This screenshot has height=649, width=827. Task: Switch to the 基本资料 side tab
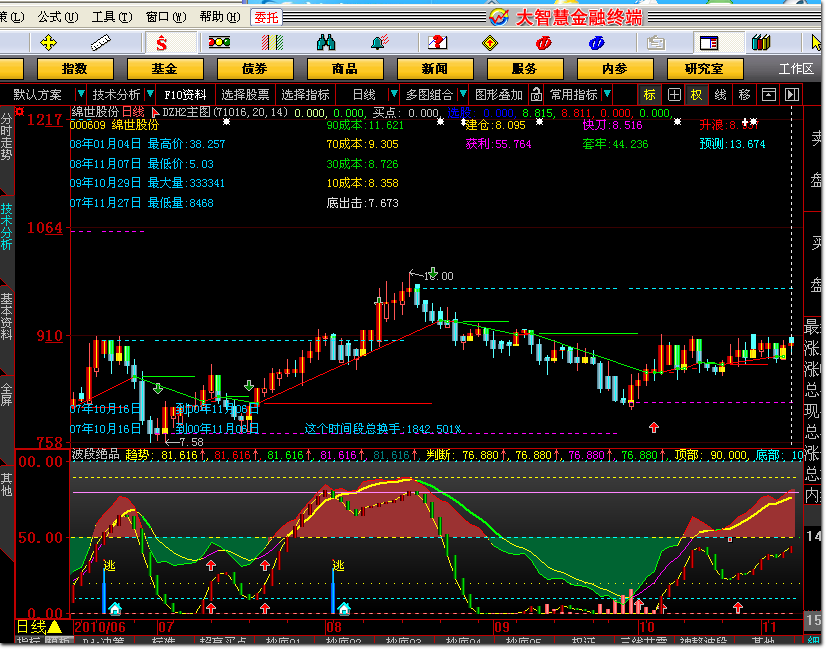click(7, 316)
